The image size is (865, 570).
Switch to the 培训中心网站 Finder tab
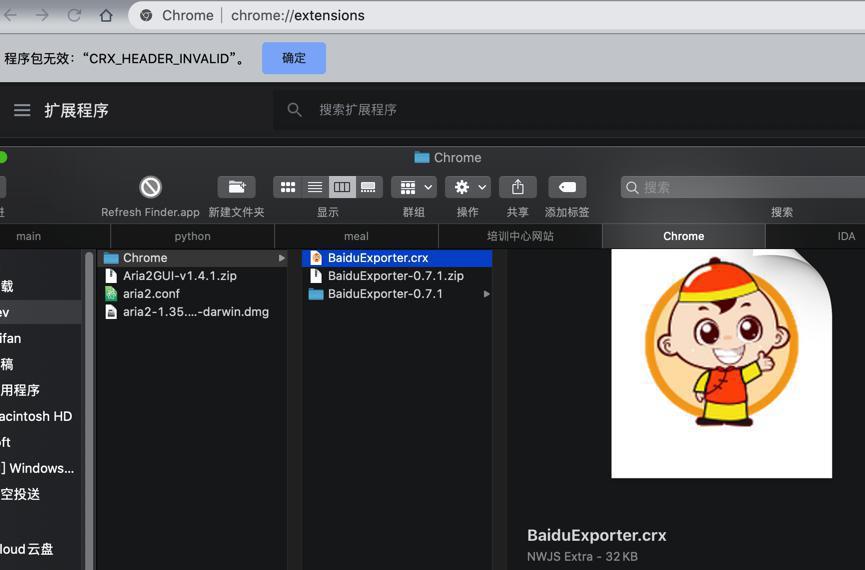click(x=520, y=236)
